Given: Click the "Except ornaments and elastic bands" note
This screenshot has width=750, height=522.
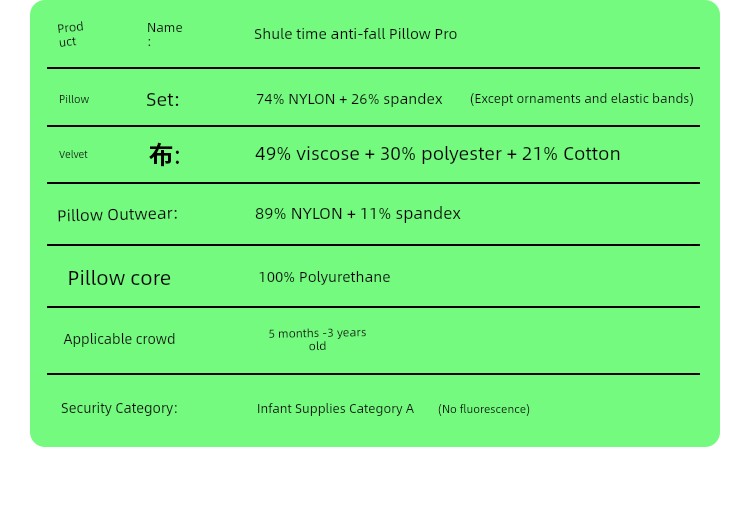Looking at the screenshot, I should click(581, 98).
